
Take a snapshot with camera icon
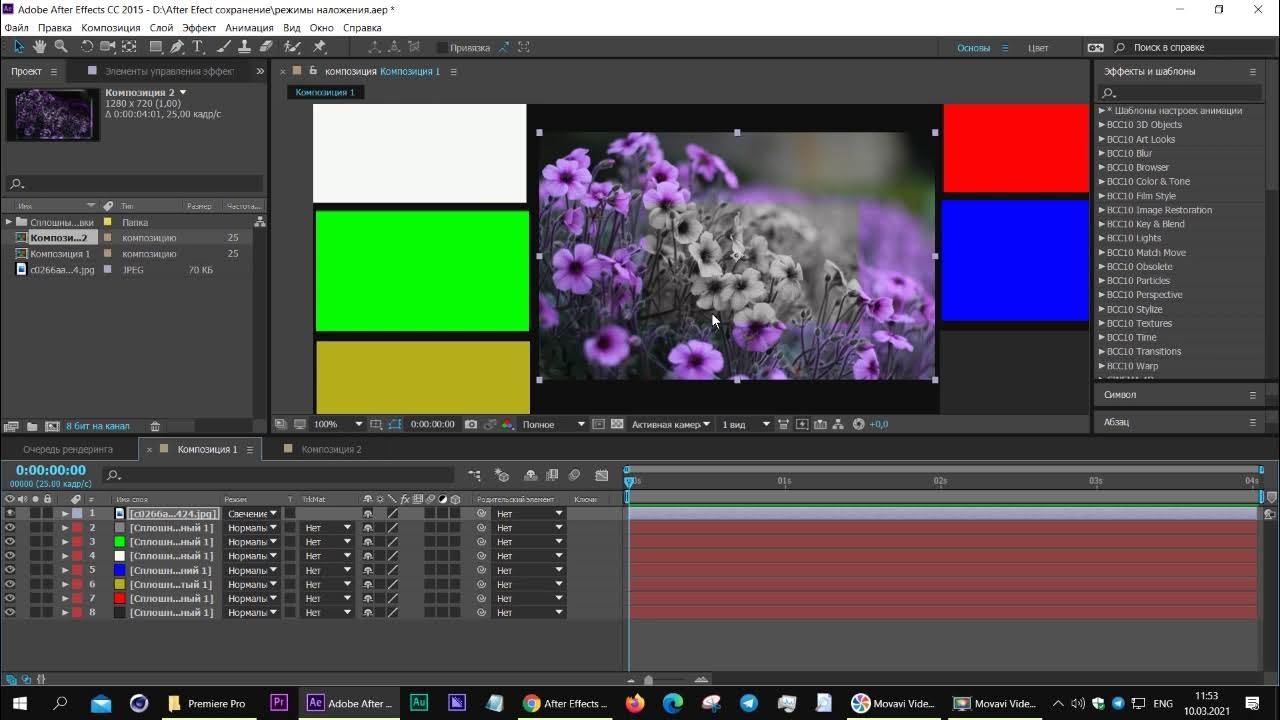471,424
